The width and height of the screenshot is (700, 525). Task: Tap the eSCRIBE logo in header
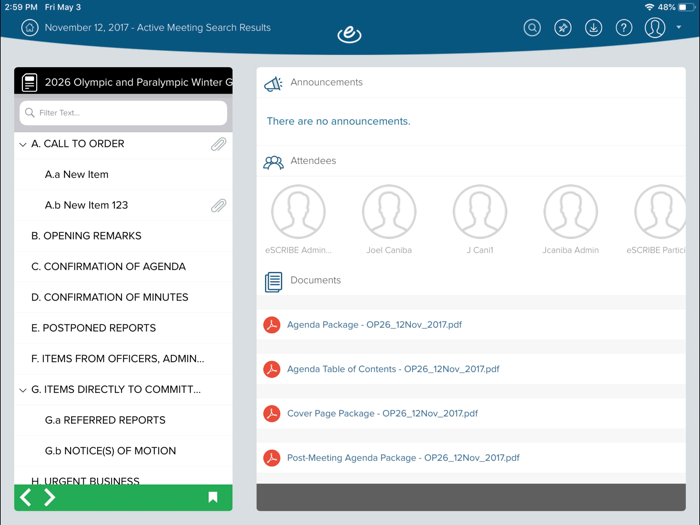pos(349,34)
